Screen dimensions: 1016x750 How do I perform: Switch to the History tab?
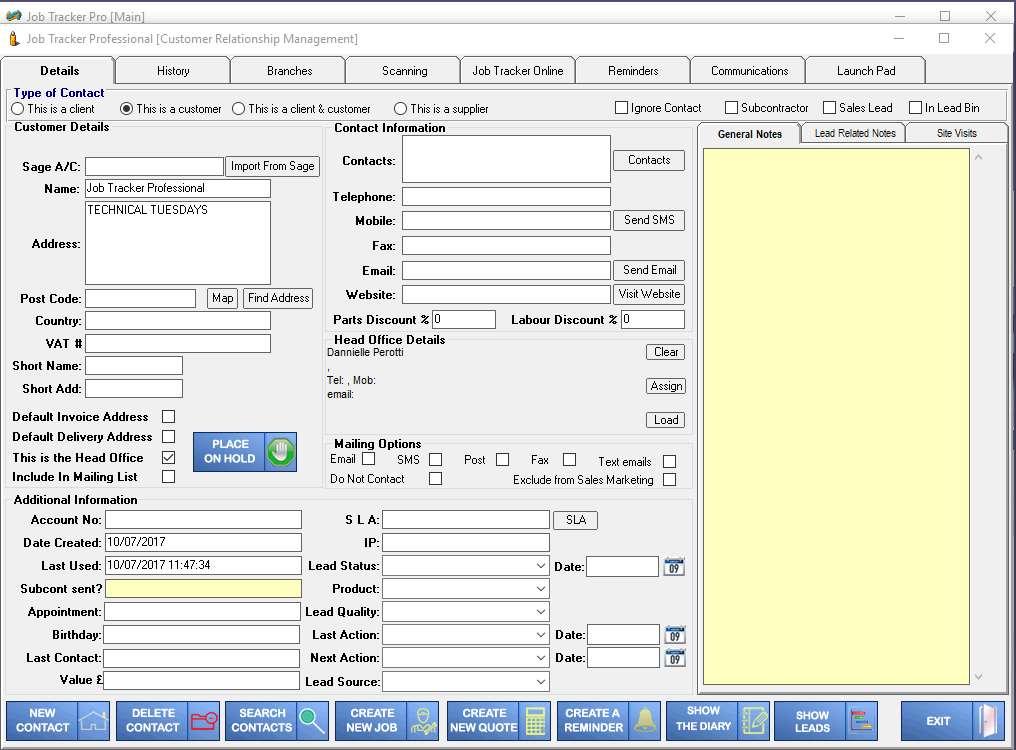tap(173, 71)
